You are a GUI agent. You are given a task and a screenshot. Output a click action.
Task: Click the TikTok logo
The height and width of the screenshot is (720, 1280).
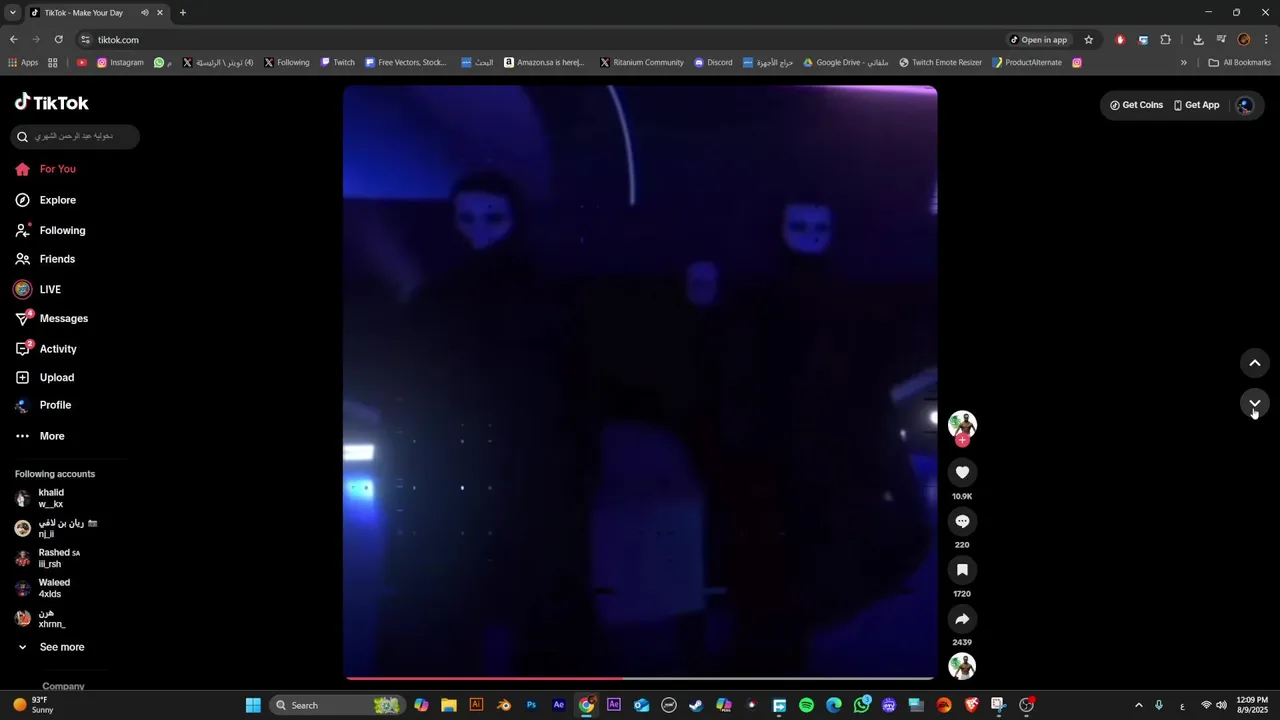coord(52,102)
